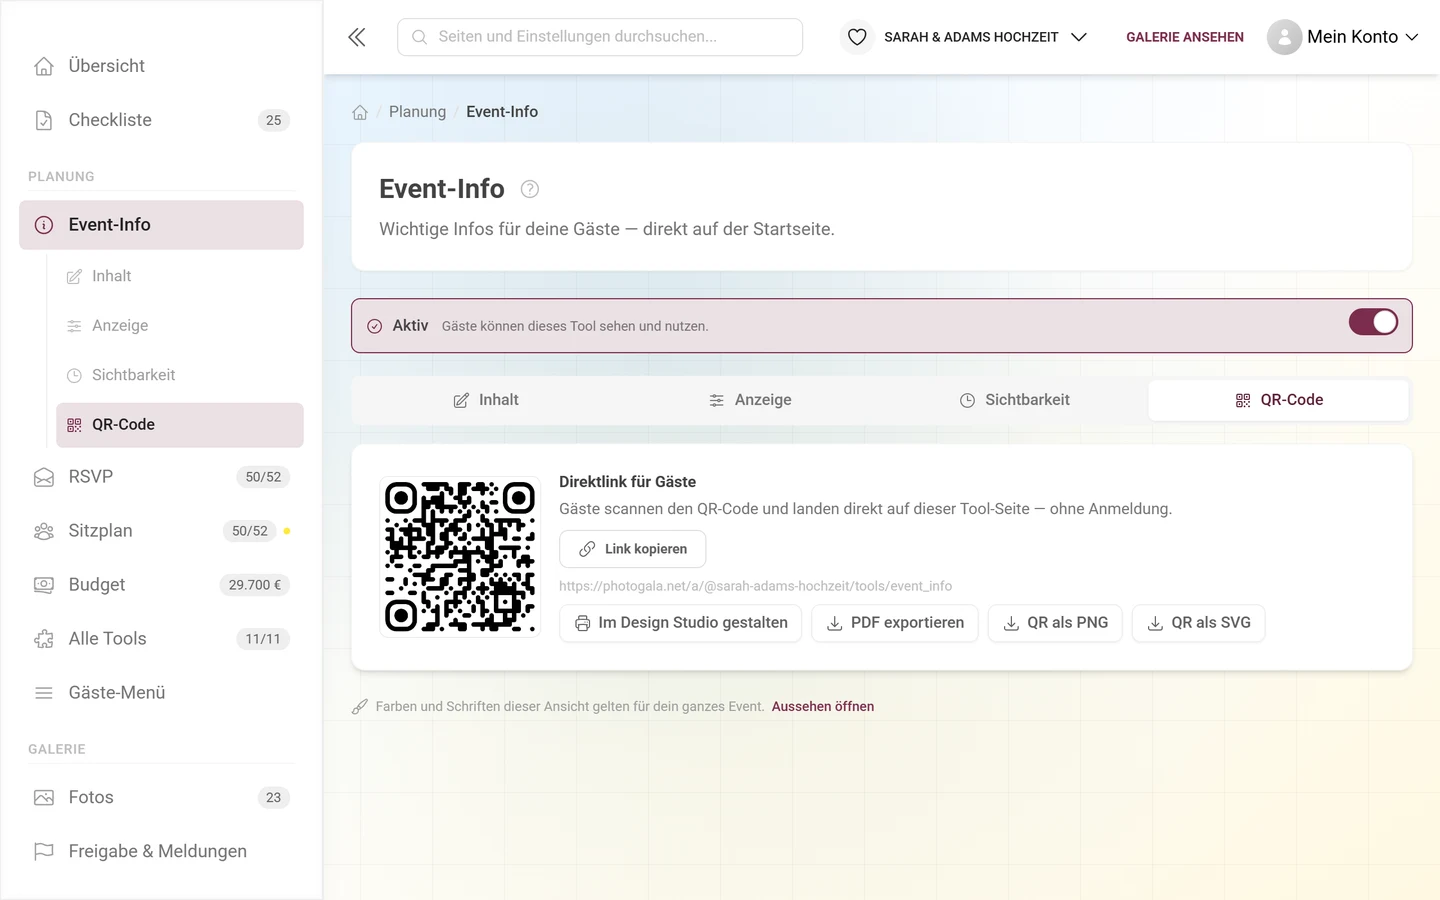Click Planung in the breadcrumb
Viewport: 1440px width, 900px height.
[417, 112]
